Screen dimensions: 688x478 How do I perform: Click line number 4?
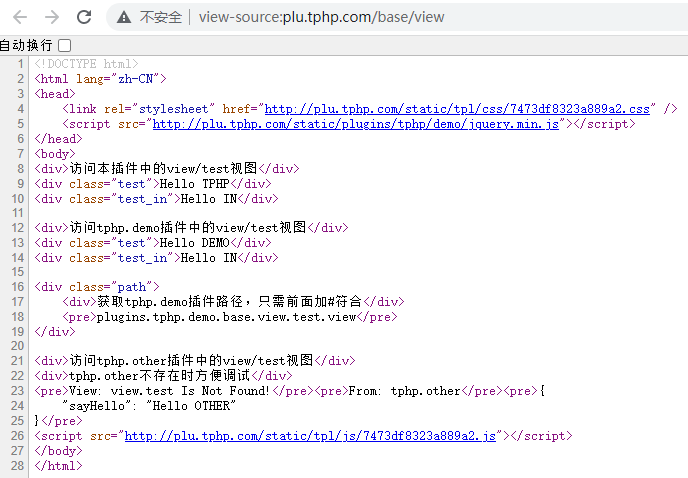(x=21, y=109)
